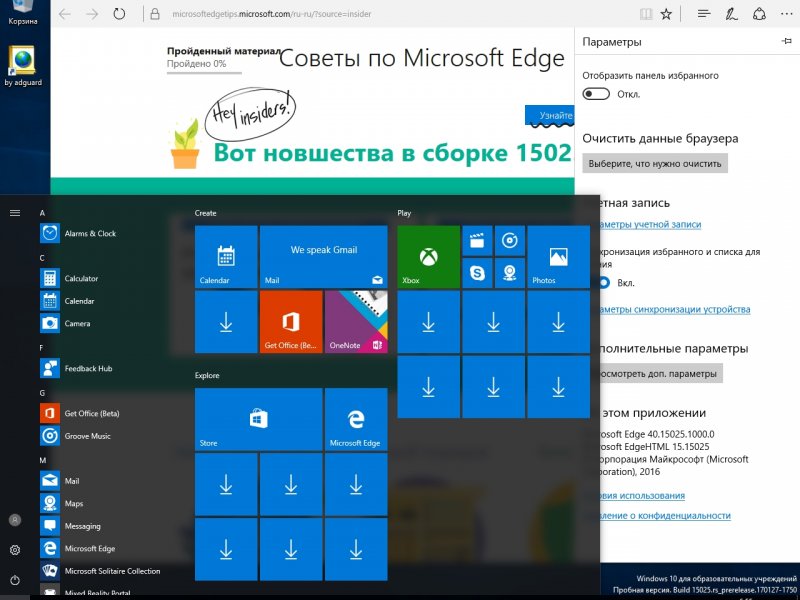Click letter A group header in app list
The width and height of the screenshot is (800, 600).
[42, 213]
